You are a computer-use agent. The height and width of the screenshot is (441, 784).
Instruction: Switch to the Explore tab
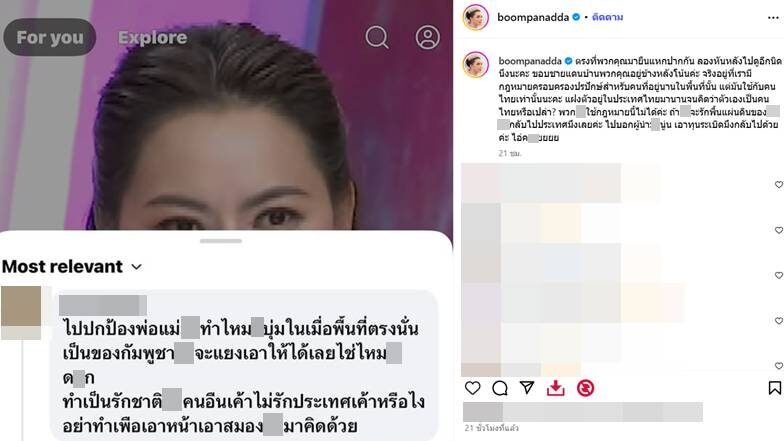click(x=152, y=38)
